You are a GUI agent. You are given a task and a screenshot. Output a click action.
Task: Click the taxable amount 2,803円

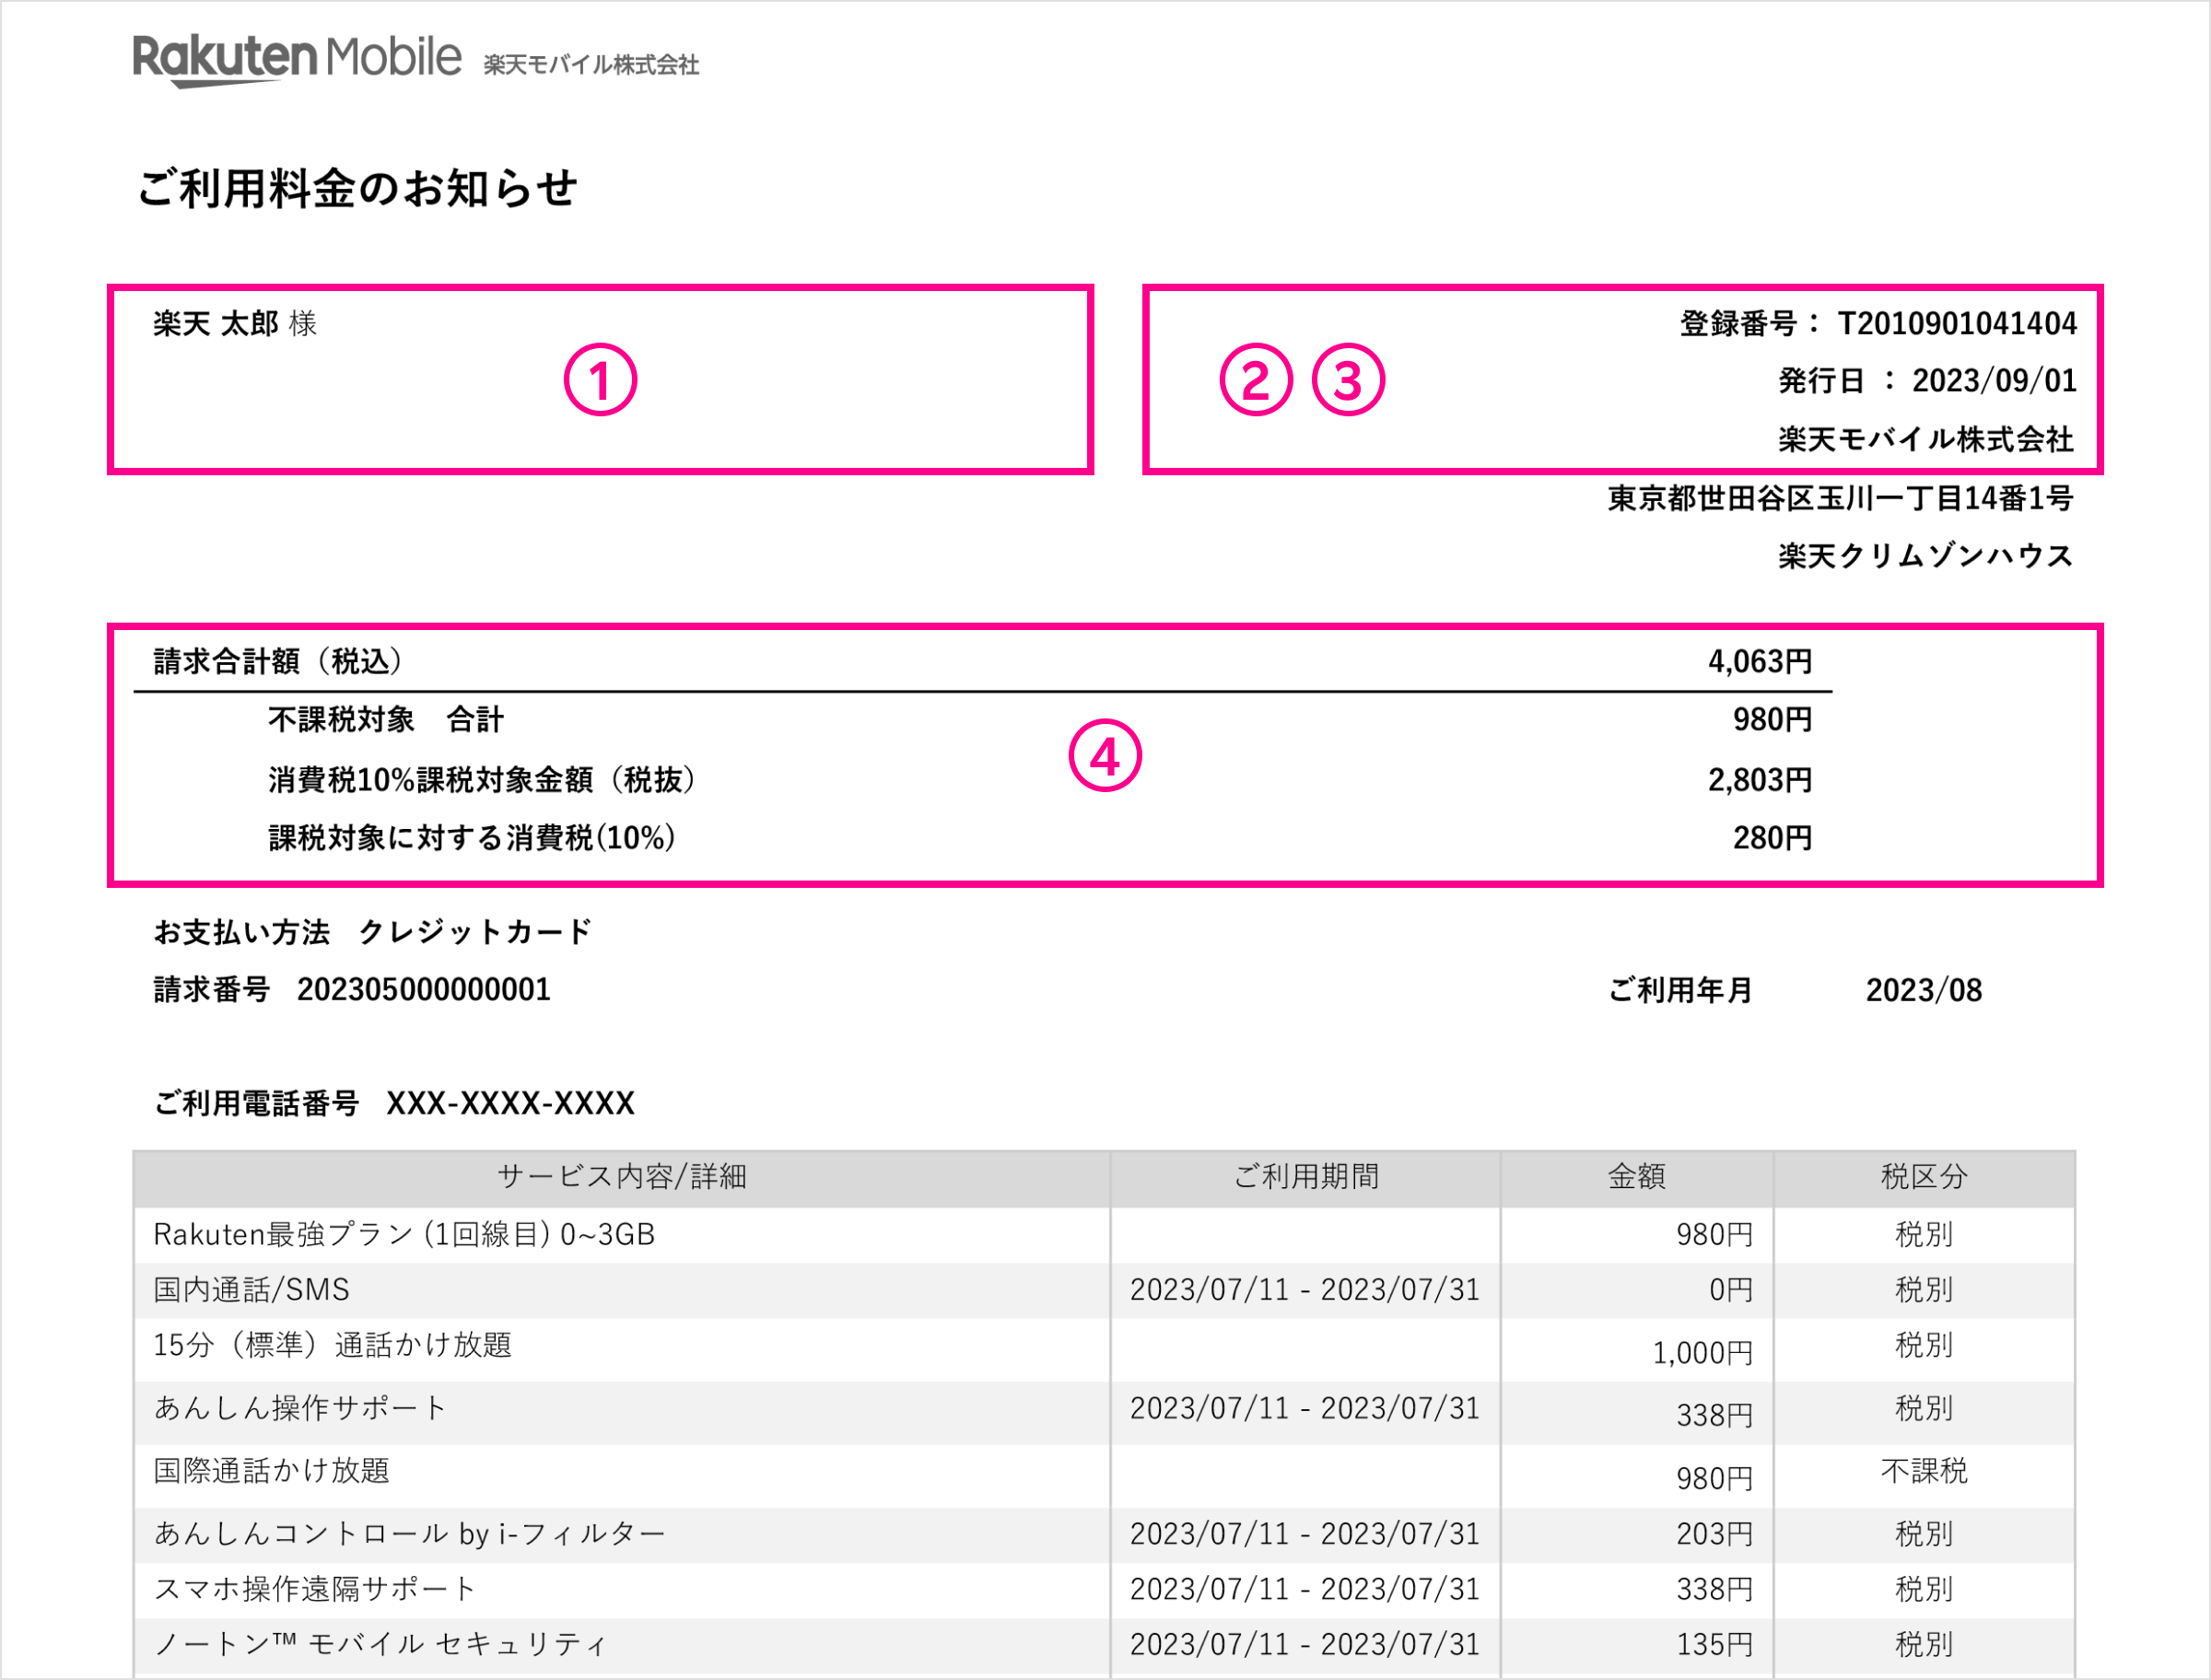click(1760, 779)
